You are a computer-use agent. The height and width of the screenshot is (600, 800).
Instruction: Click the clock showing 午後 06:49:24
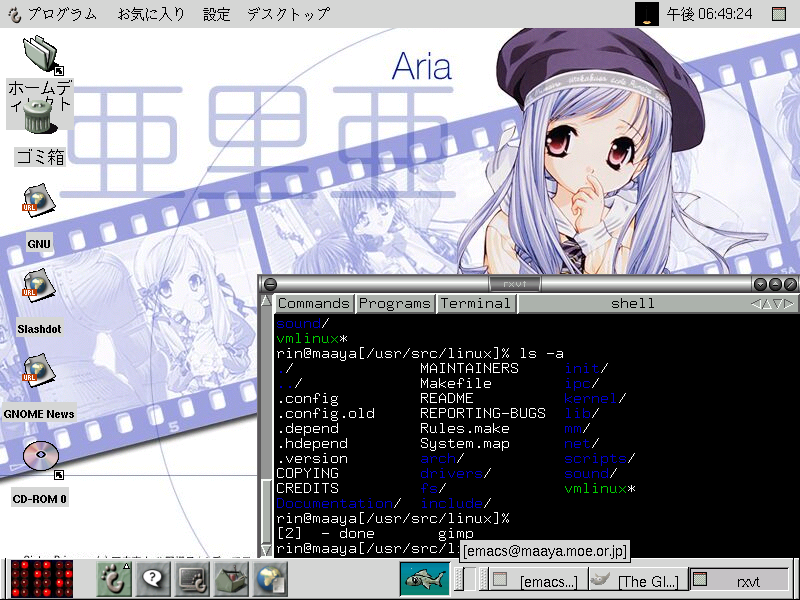click(709, 14)
